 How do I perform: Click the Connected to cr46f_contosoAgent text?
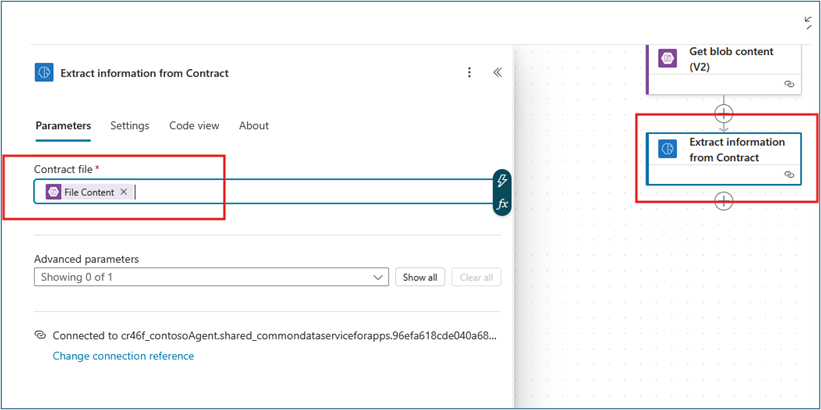click(x=274, y=336)
